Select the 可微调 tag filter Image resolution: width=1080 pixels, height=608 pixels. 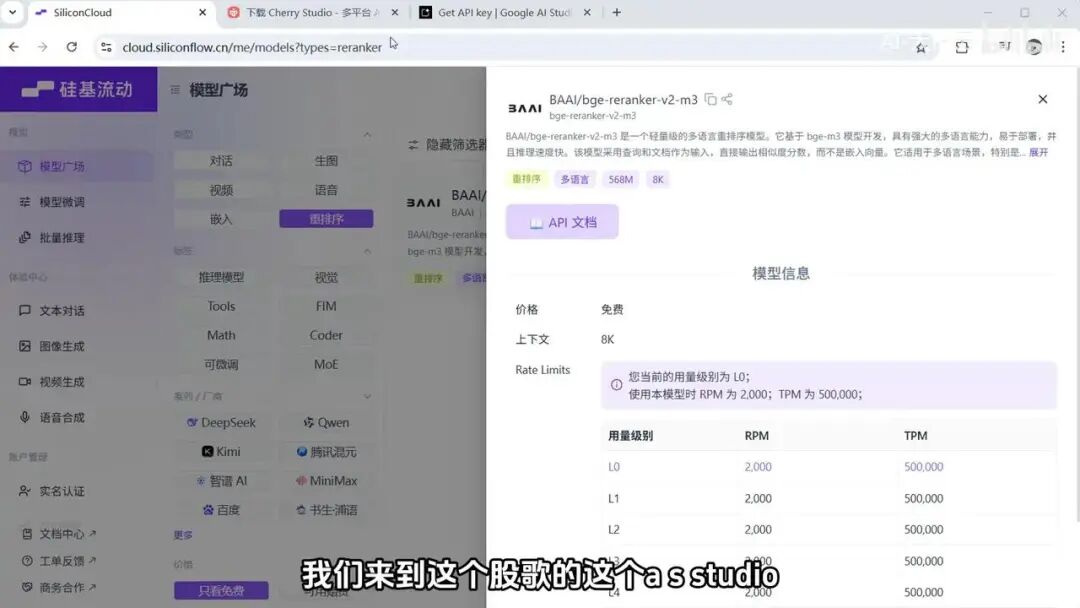(221, 364)
